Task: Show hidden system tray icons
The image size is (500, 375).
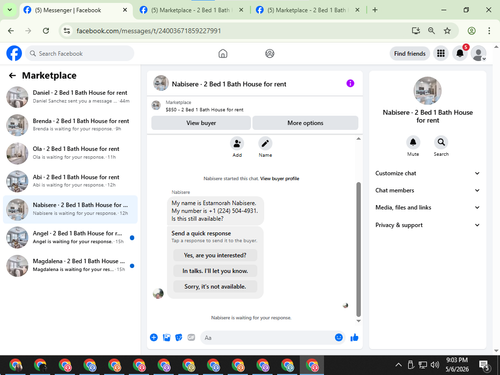Action: click(x=398, y=365)
